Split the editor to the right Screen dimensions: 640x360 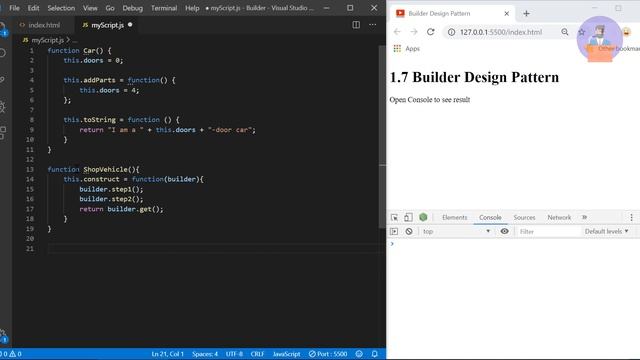pos(356,25)
